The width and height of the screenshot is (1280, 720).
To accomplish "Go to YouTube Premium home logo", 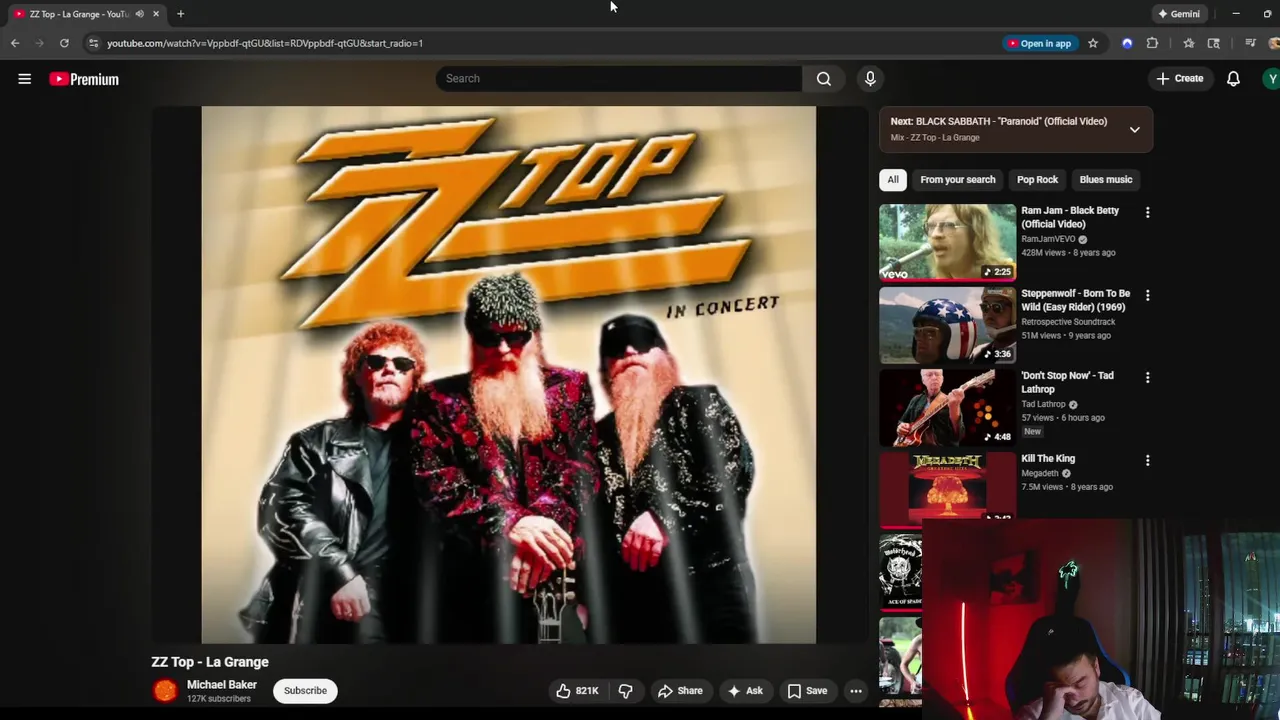I will (84, 79).
